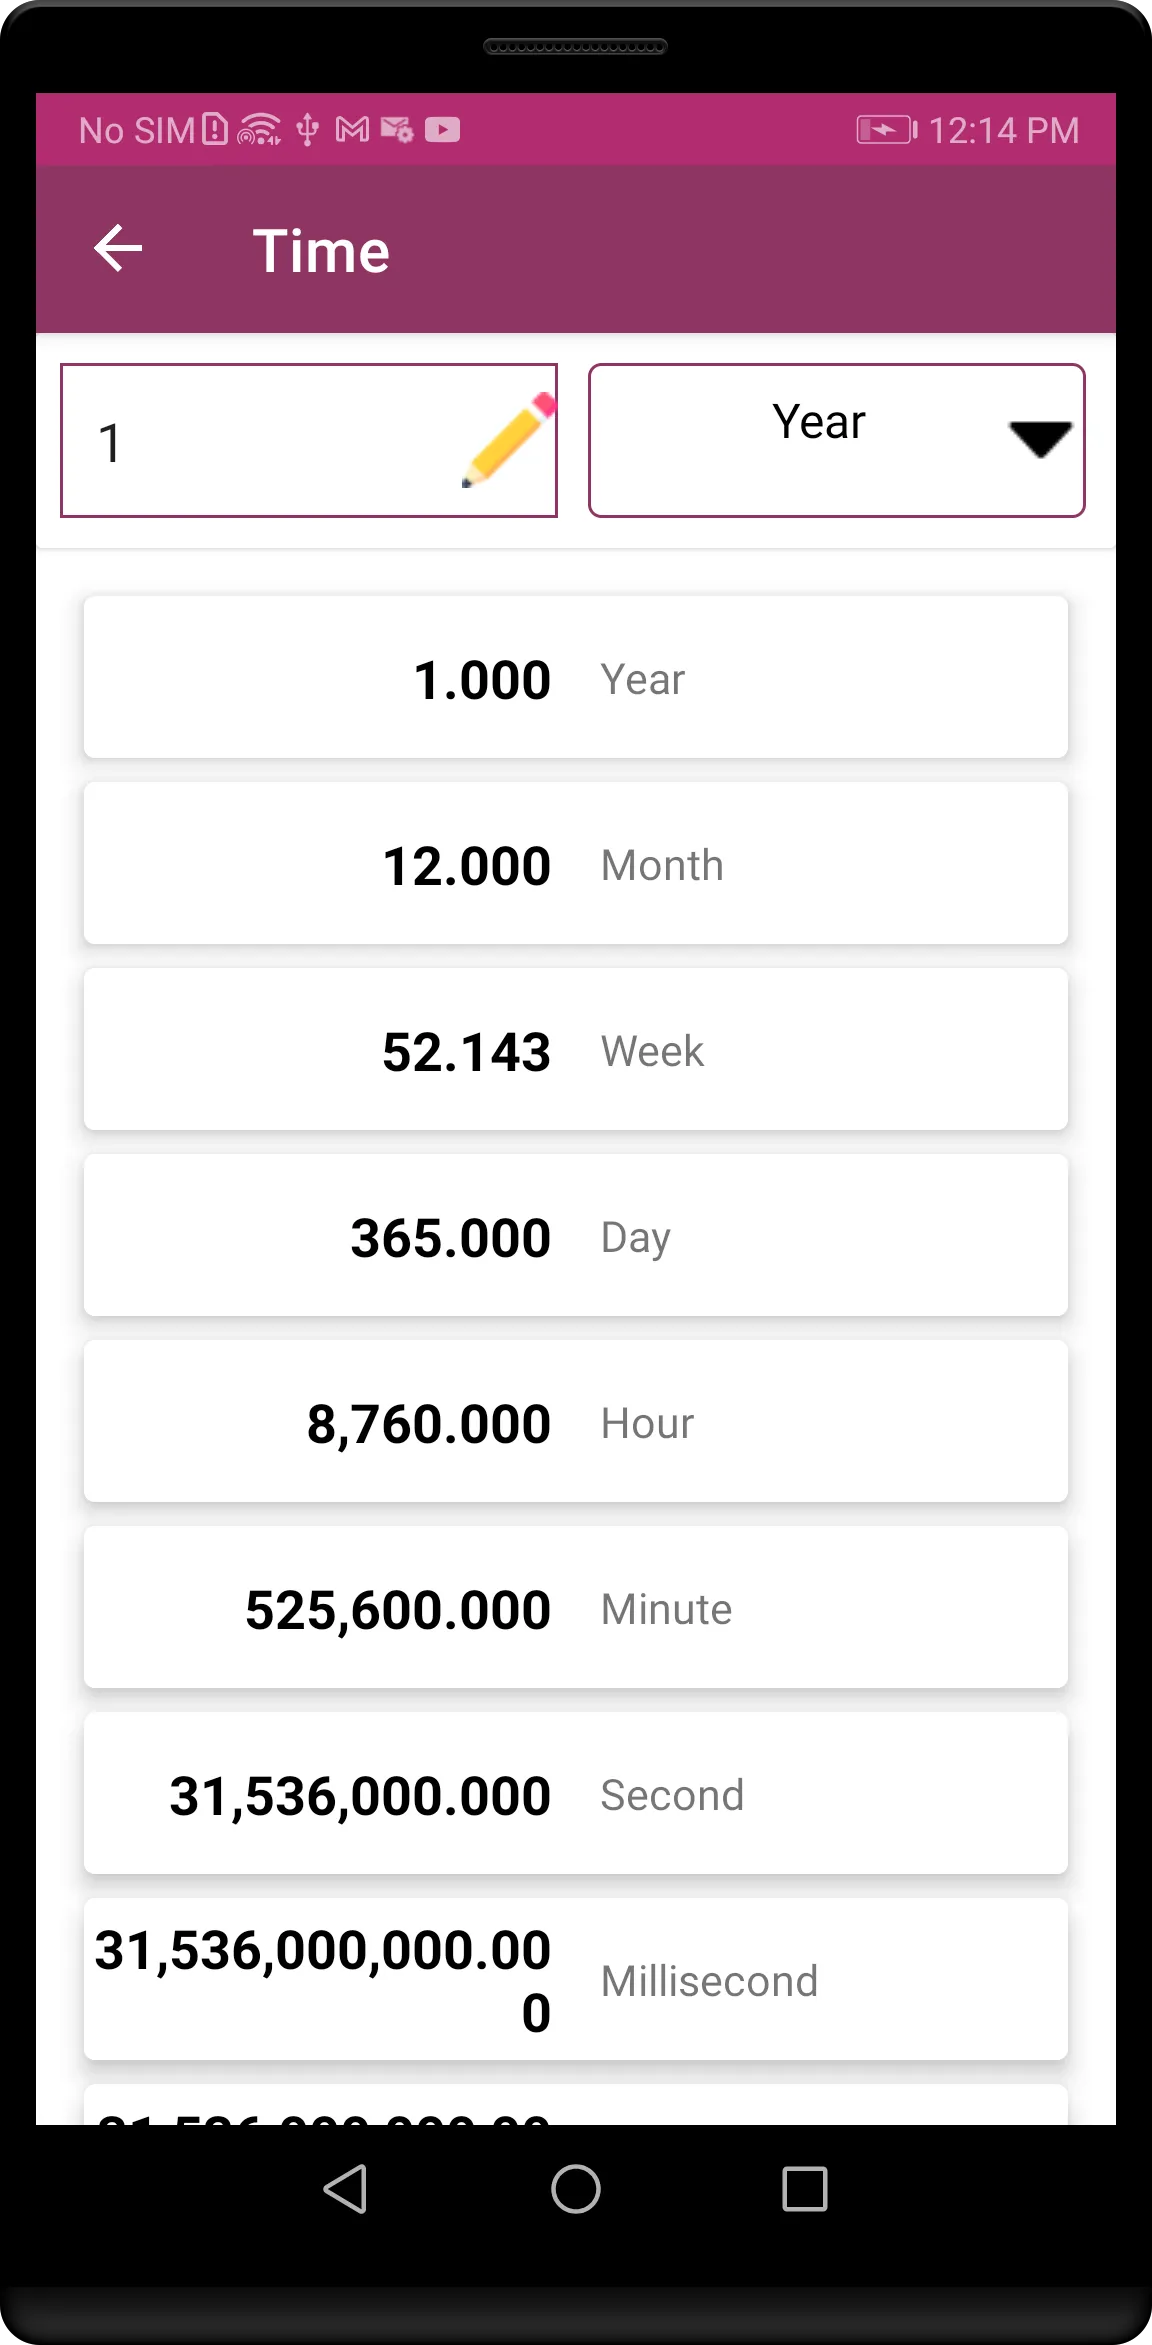Open recent apps with square button

click(x=805, y=2189)
